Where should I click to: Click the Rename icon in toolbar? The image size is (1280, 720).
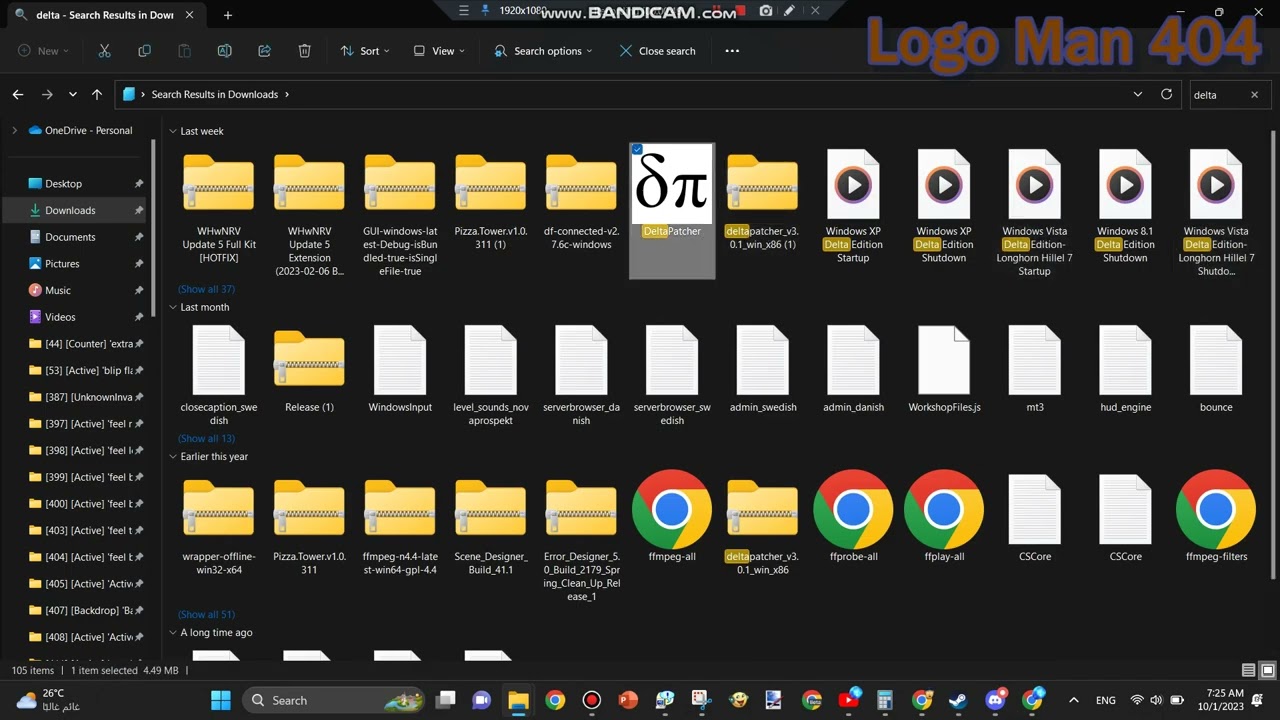click(x=224, y=51)
